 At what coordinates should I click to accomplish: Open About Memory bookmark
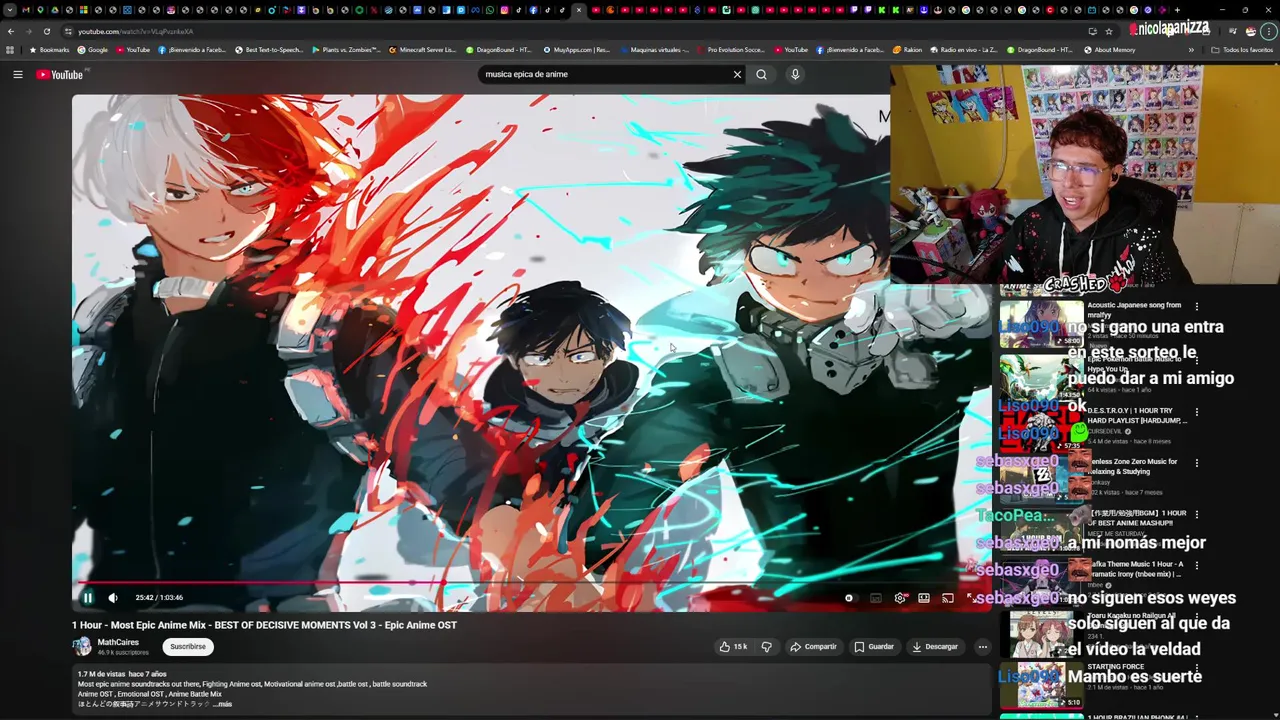pos(1109,50)
